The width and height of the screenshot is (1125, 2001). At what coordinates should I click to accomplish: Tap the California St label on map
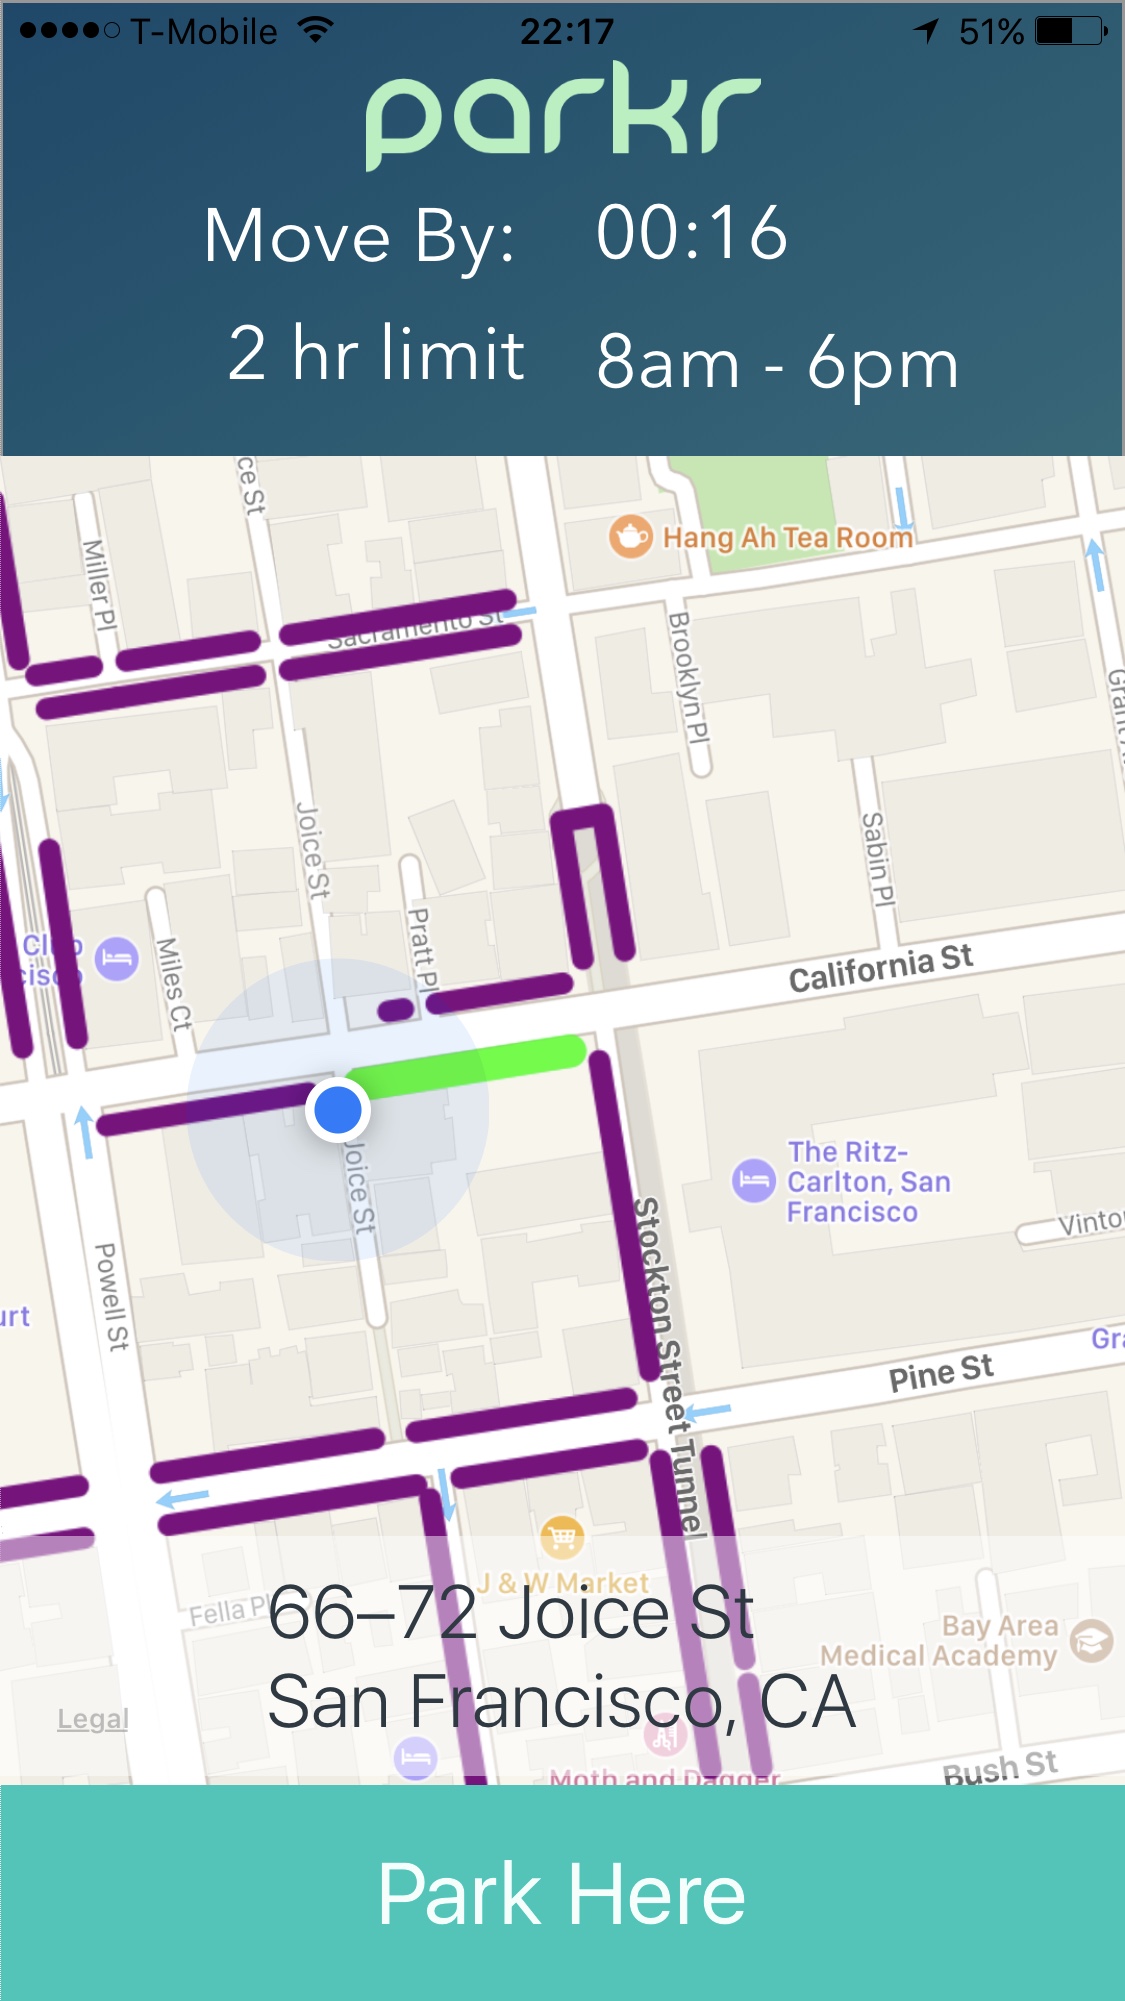[x=881, y=969]
